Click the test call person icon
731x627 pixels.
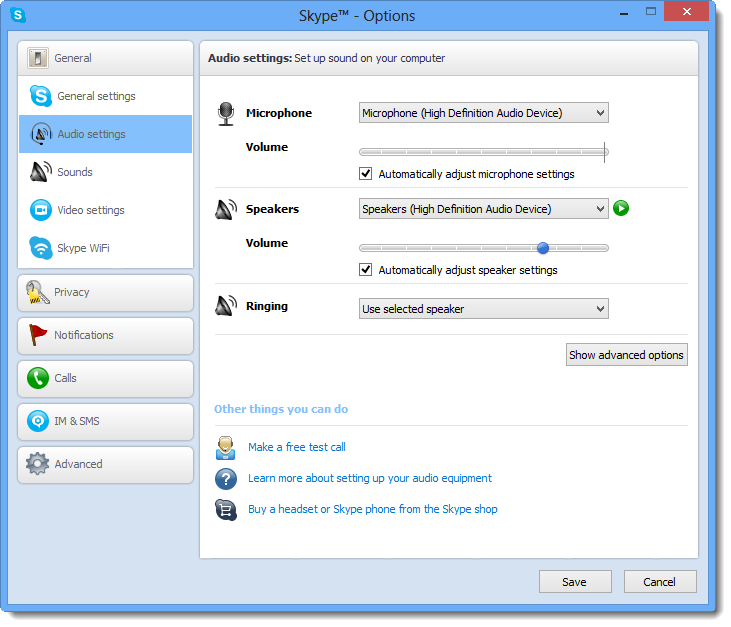[x=226, y=448]
